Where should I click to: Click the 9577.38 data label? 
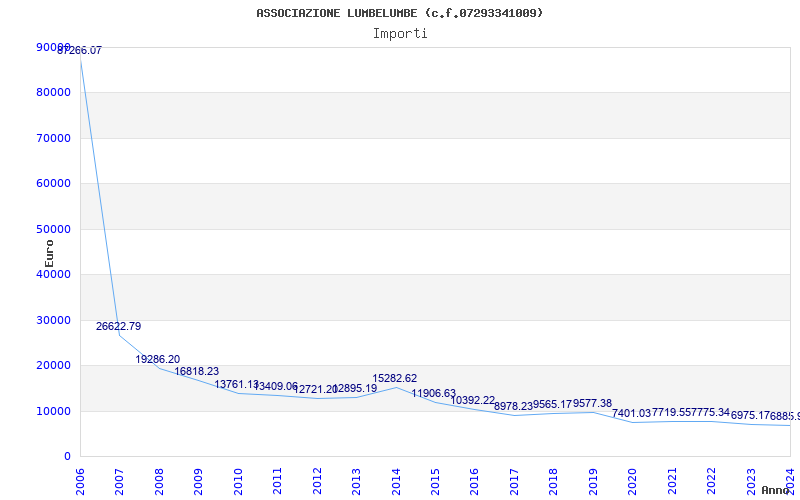click(592, 404)
